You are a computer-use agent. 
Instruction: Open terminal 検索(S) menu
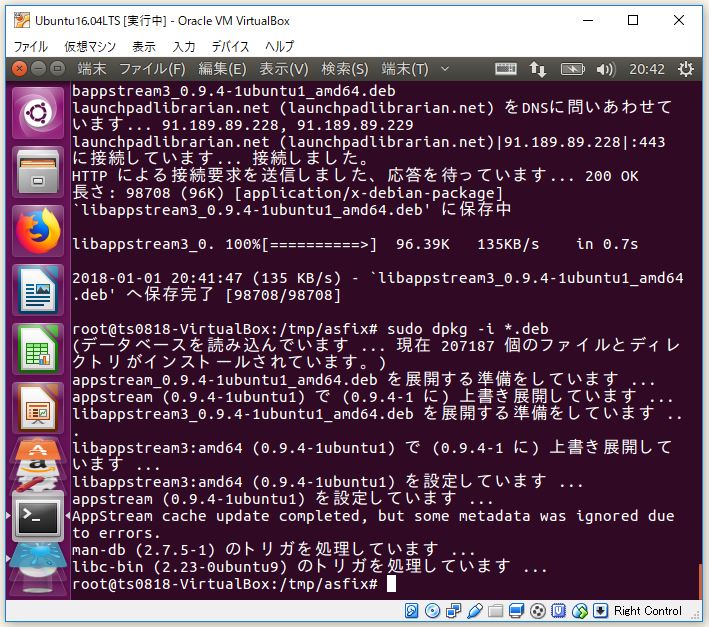click(x=345, y=69)
